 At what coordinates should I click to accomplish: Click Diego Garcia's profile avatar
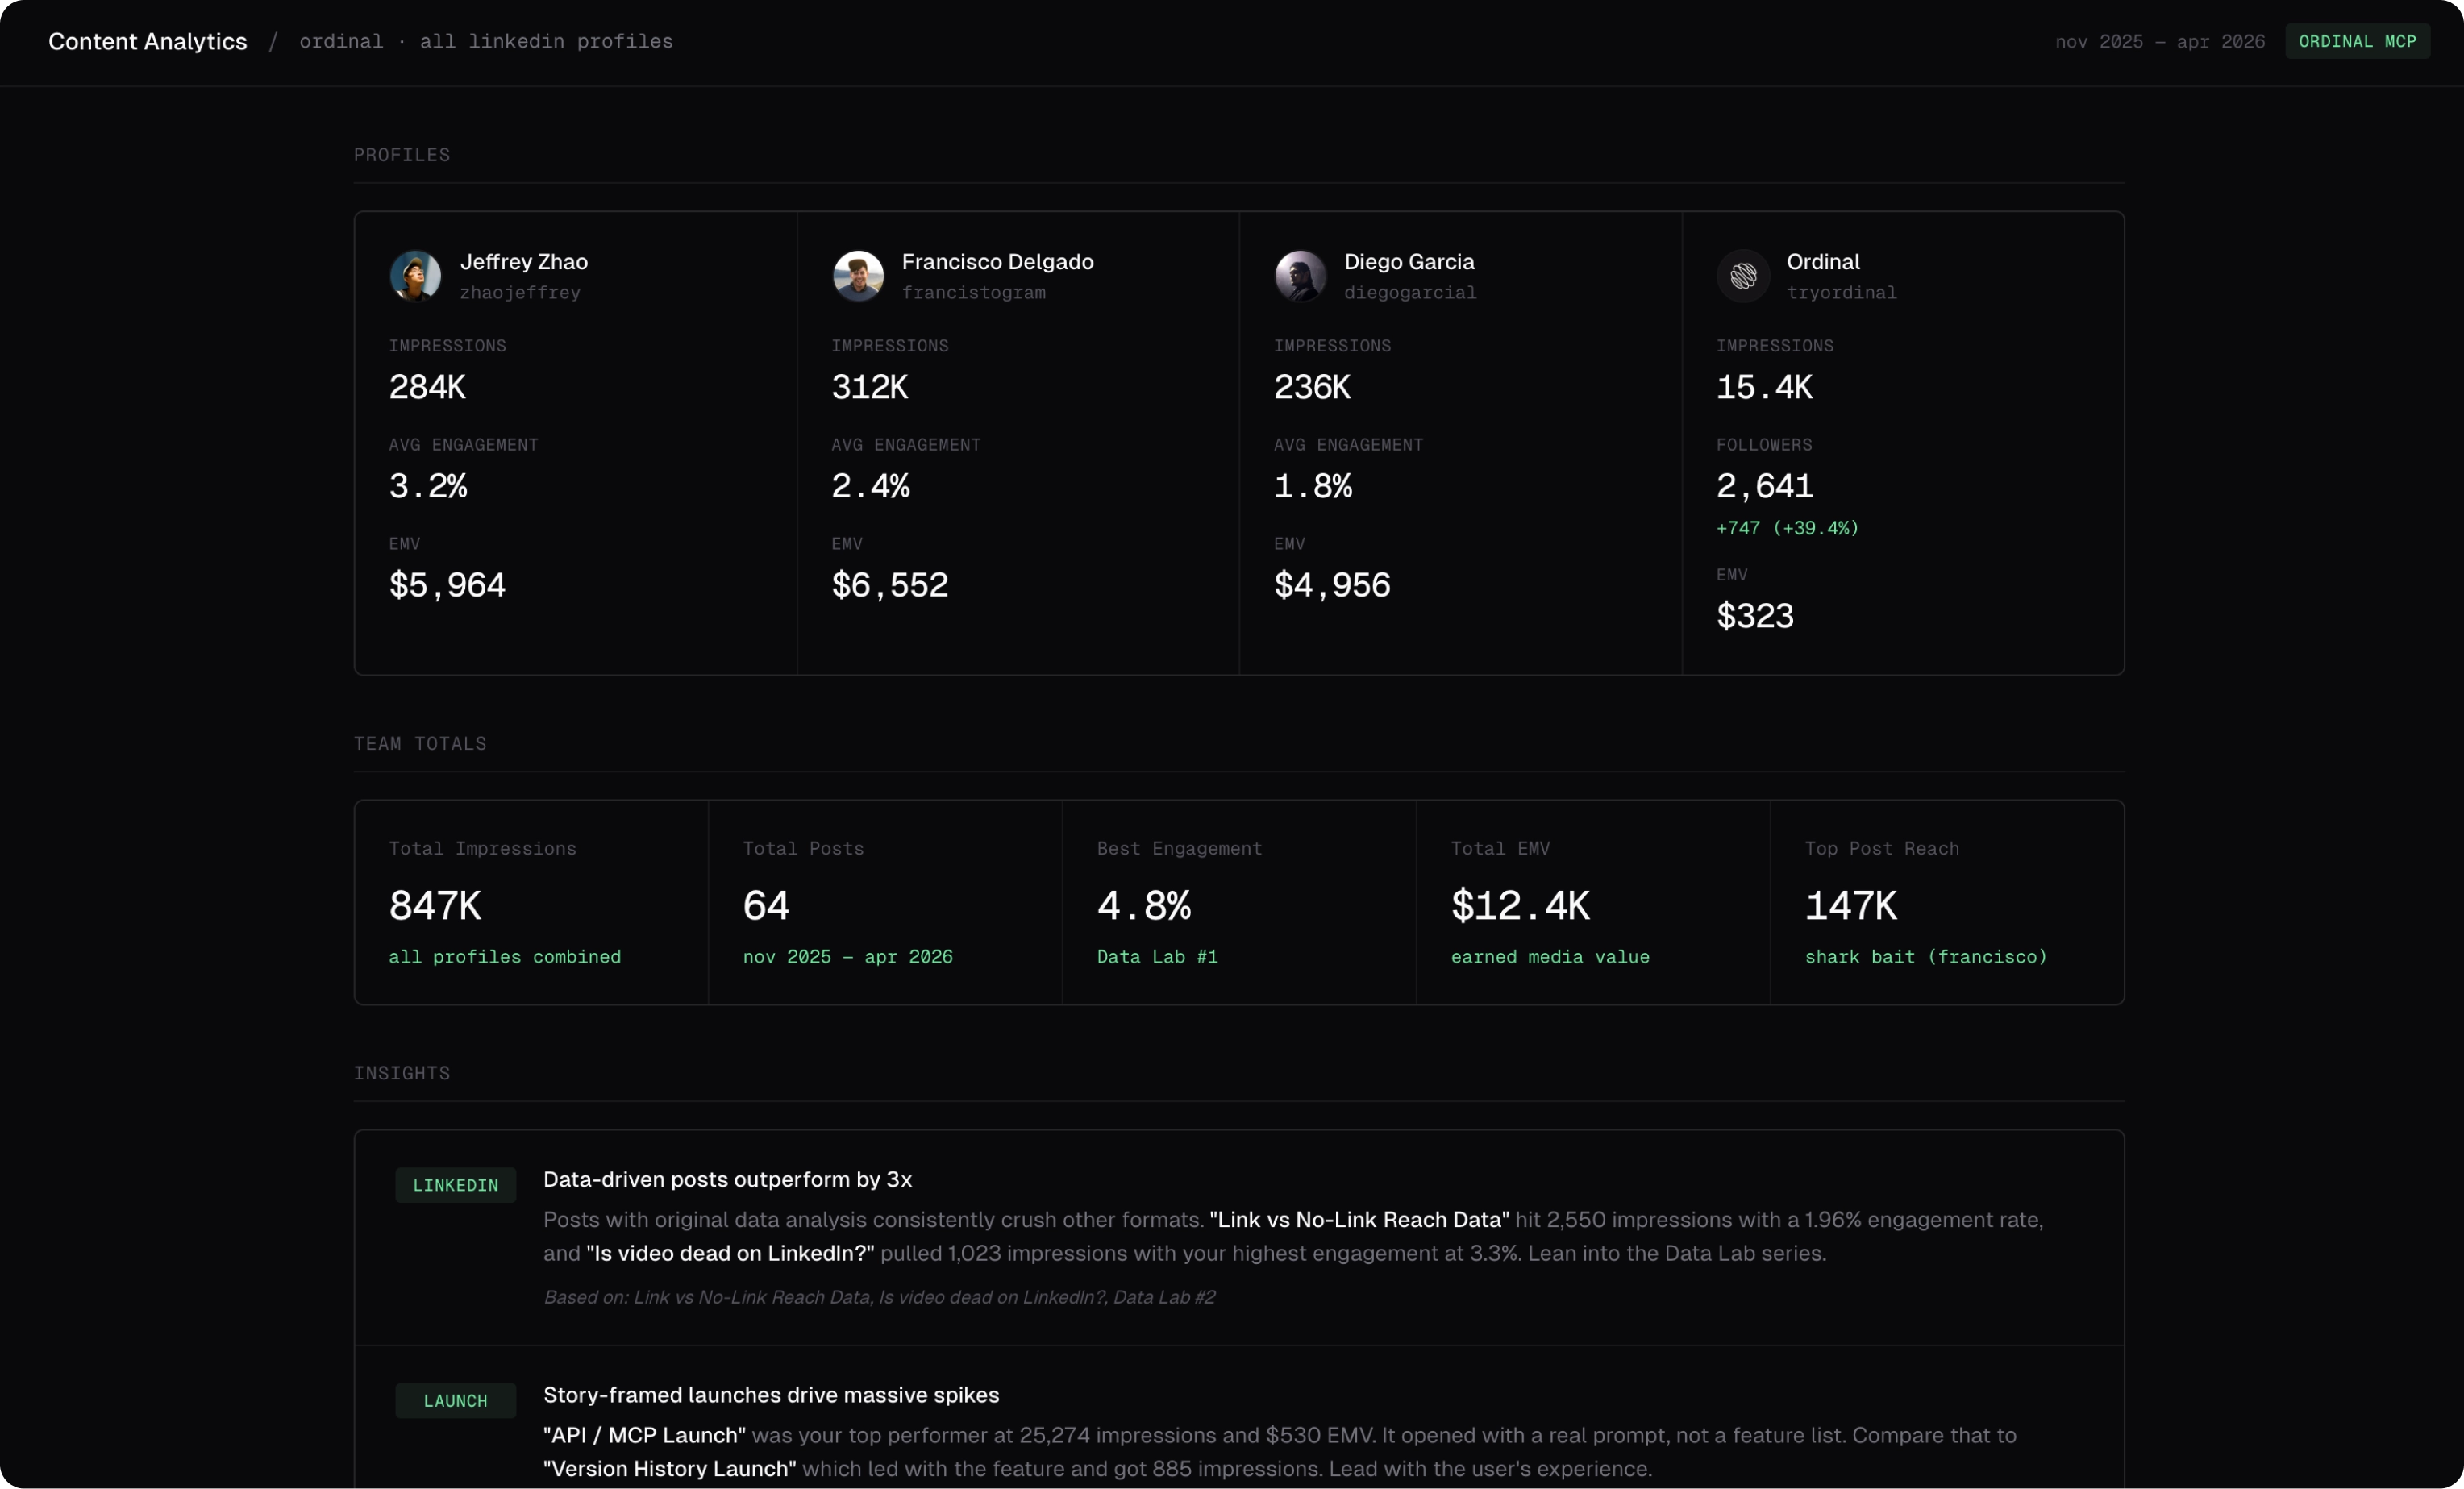tap(1300, 276)
